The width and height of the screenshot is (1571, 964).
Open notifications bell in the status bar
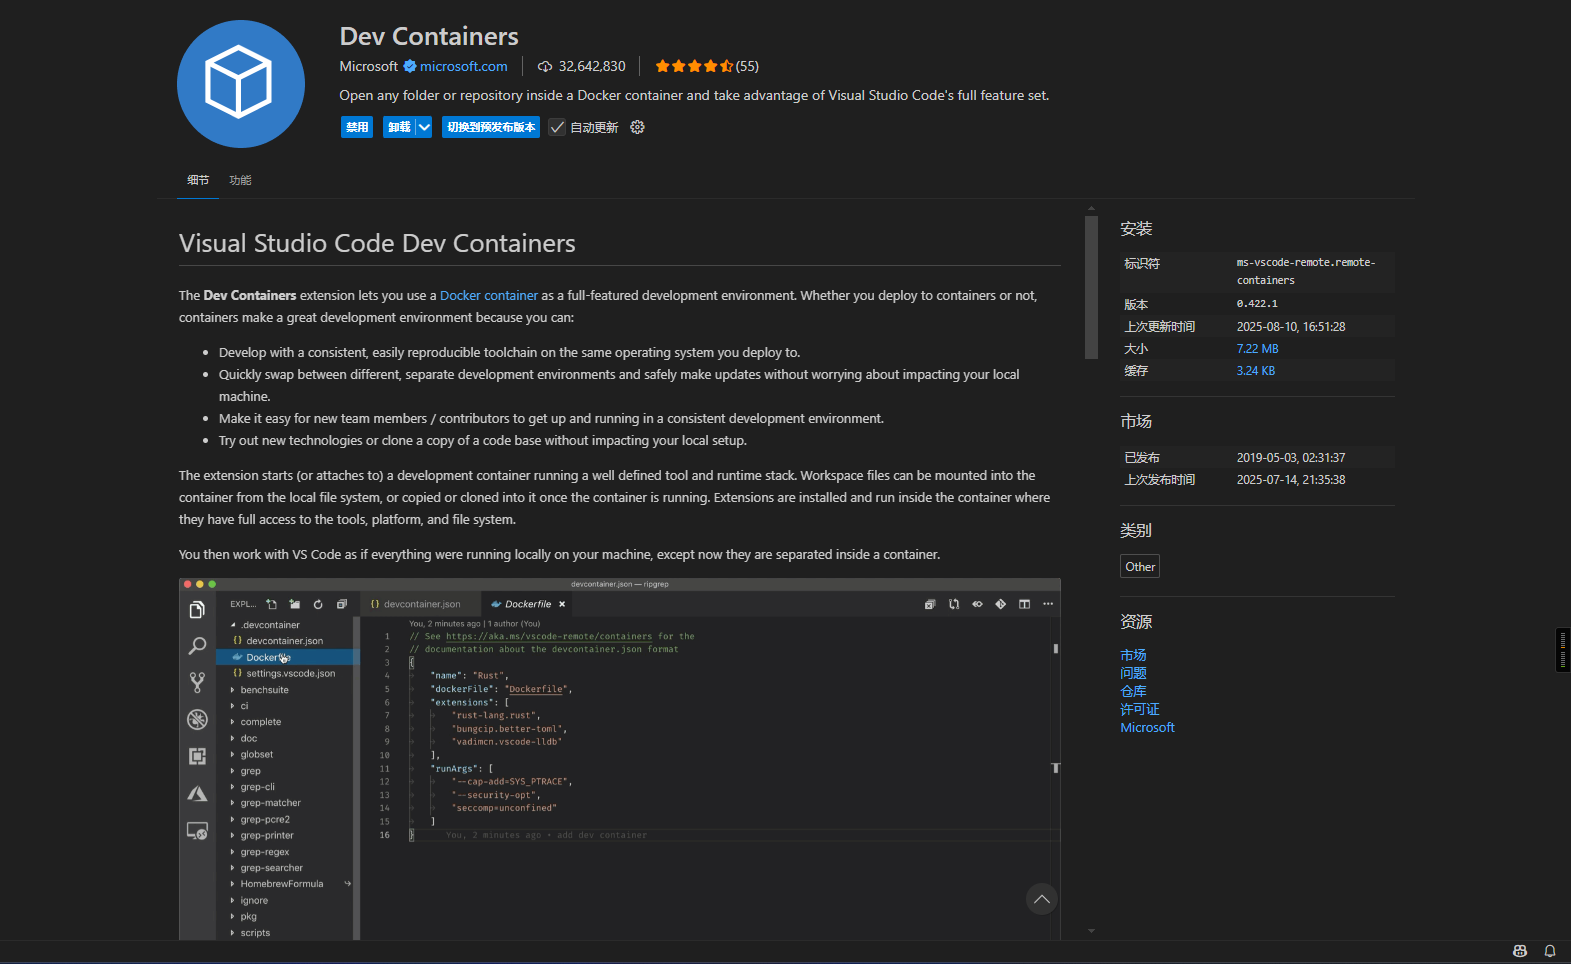(1550, 951)
